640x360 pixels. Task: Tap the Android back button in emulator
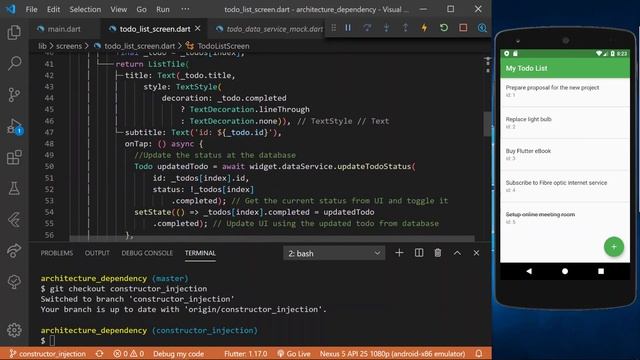tap(529, 271)
